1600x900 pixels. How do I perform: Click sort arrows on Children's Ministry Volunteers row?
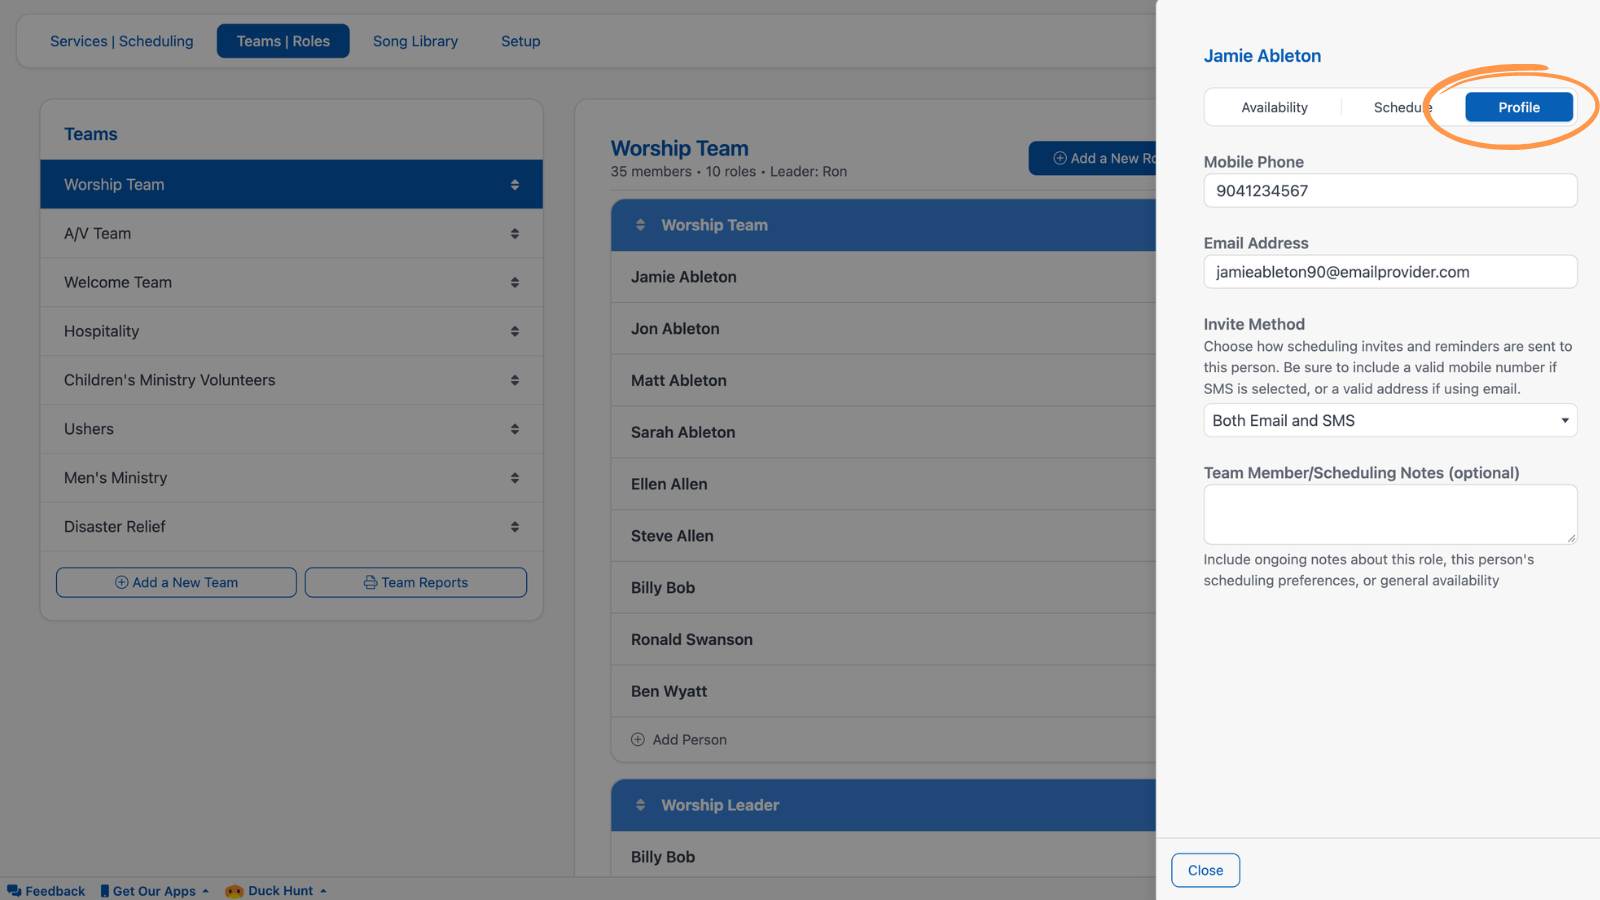[514, 381]
